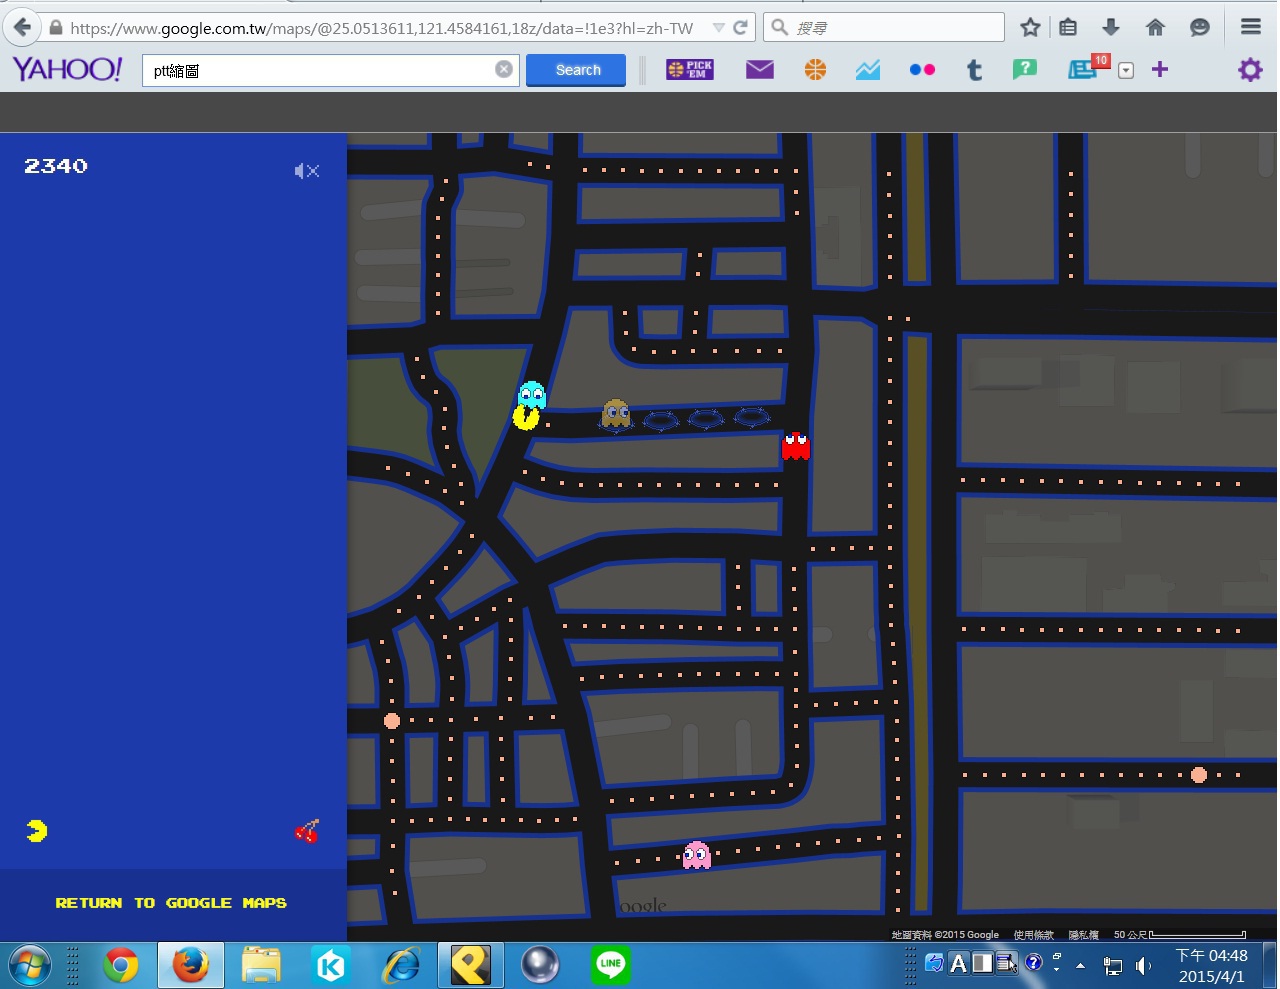Open the yellow icon taskbar app
Viewport: 1280px width, 989px height.
470,965
